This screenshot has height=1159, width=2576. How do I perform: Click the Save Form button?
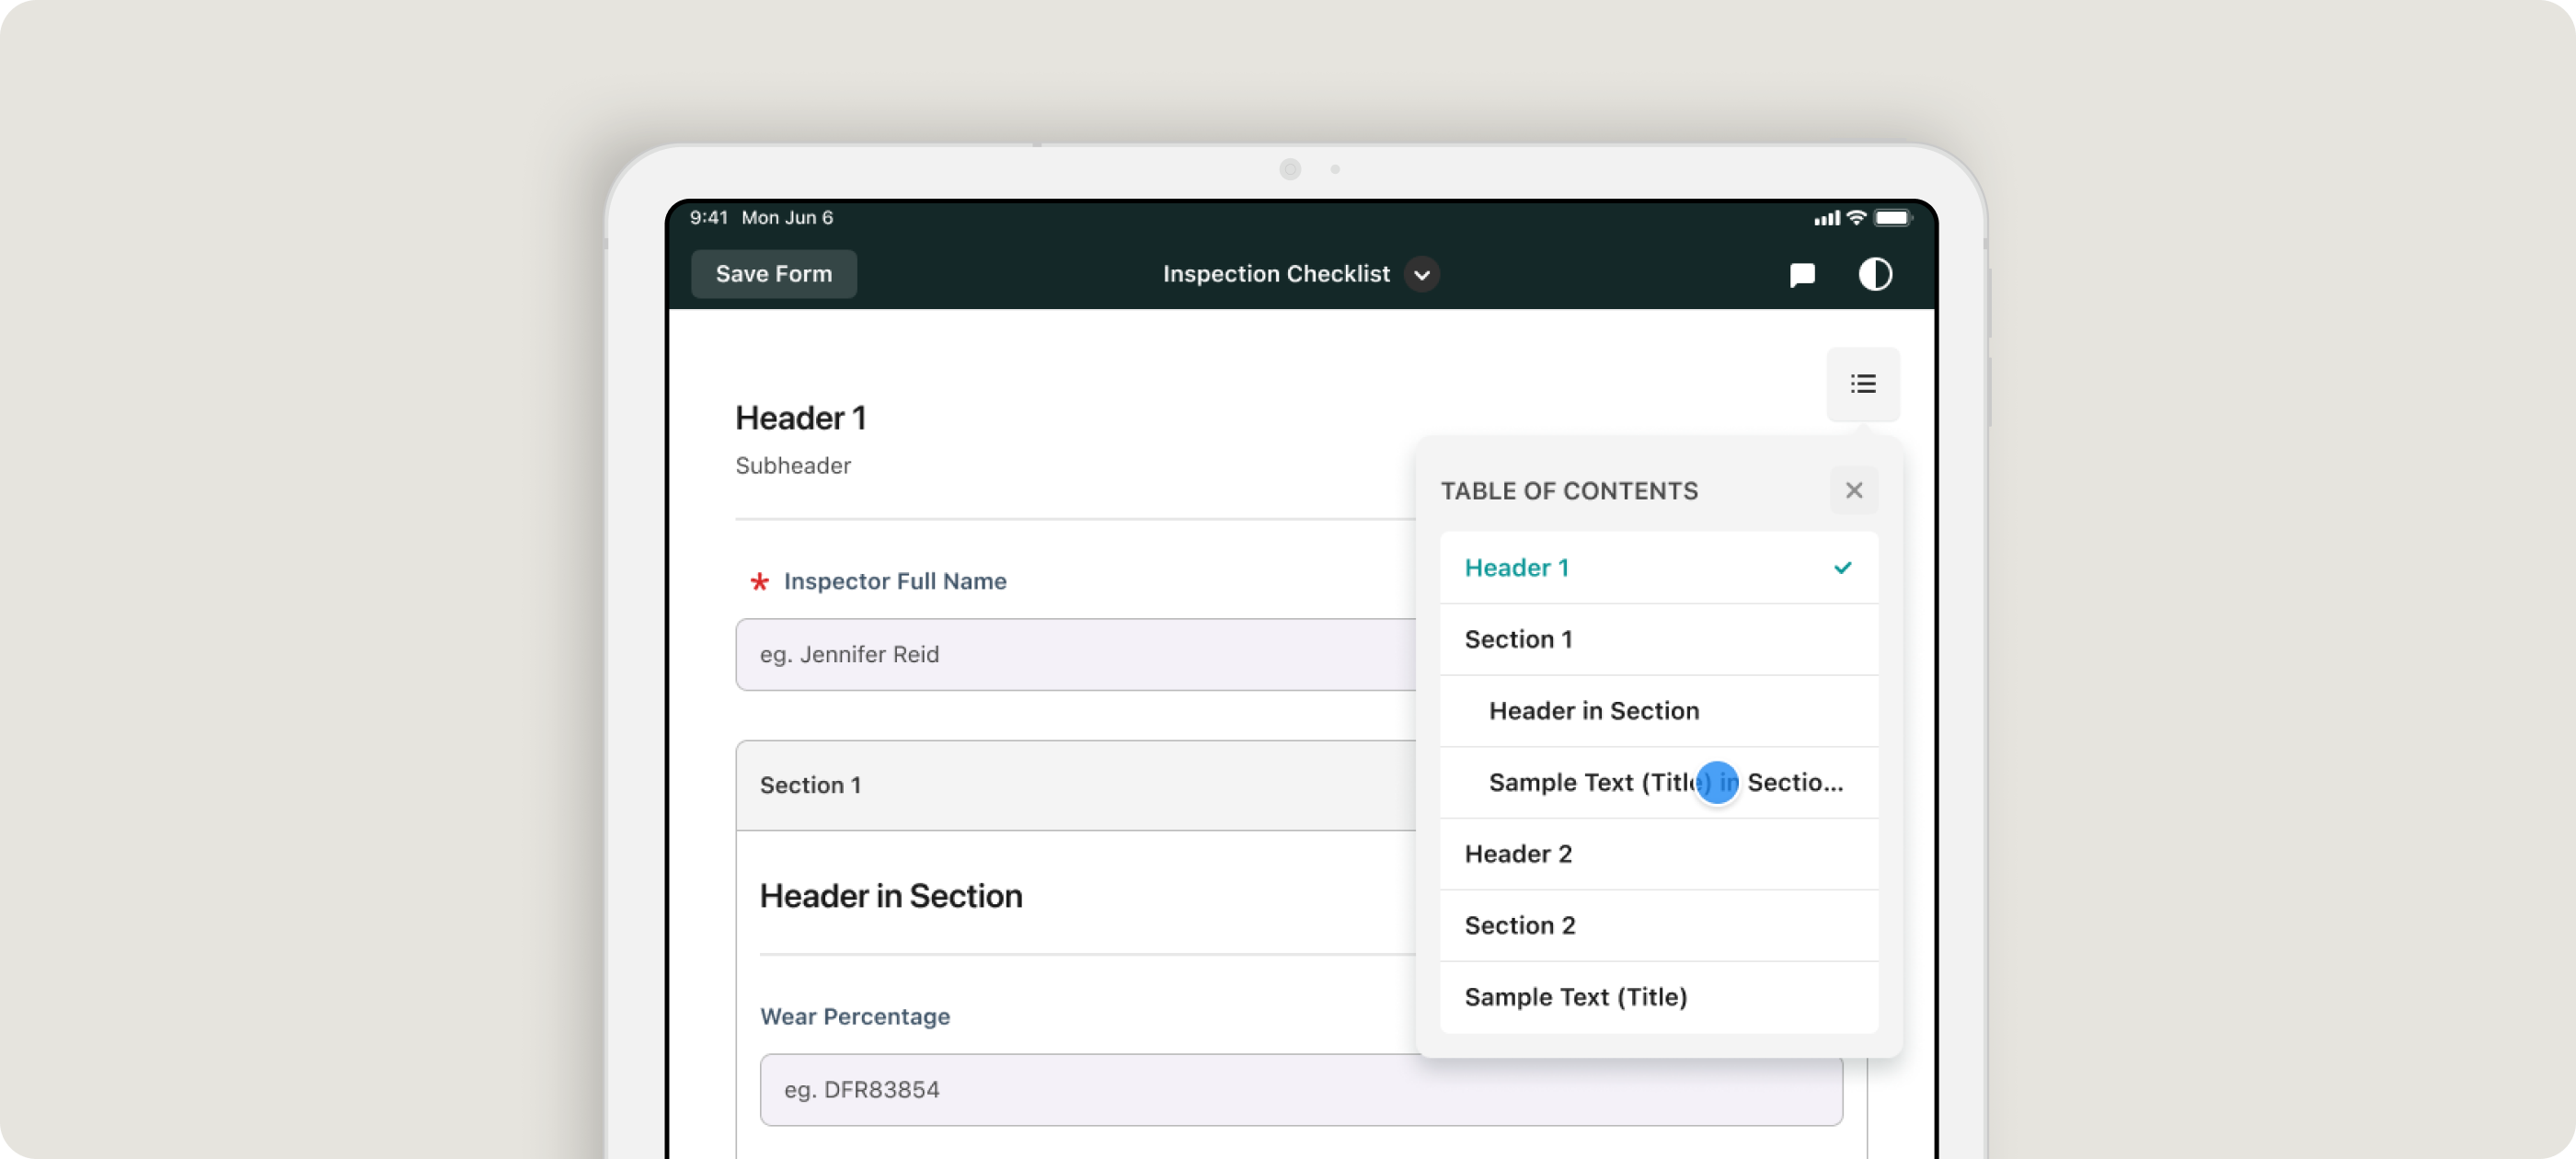pyautogui.click(x=773, y=274)
